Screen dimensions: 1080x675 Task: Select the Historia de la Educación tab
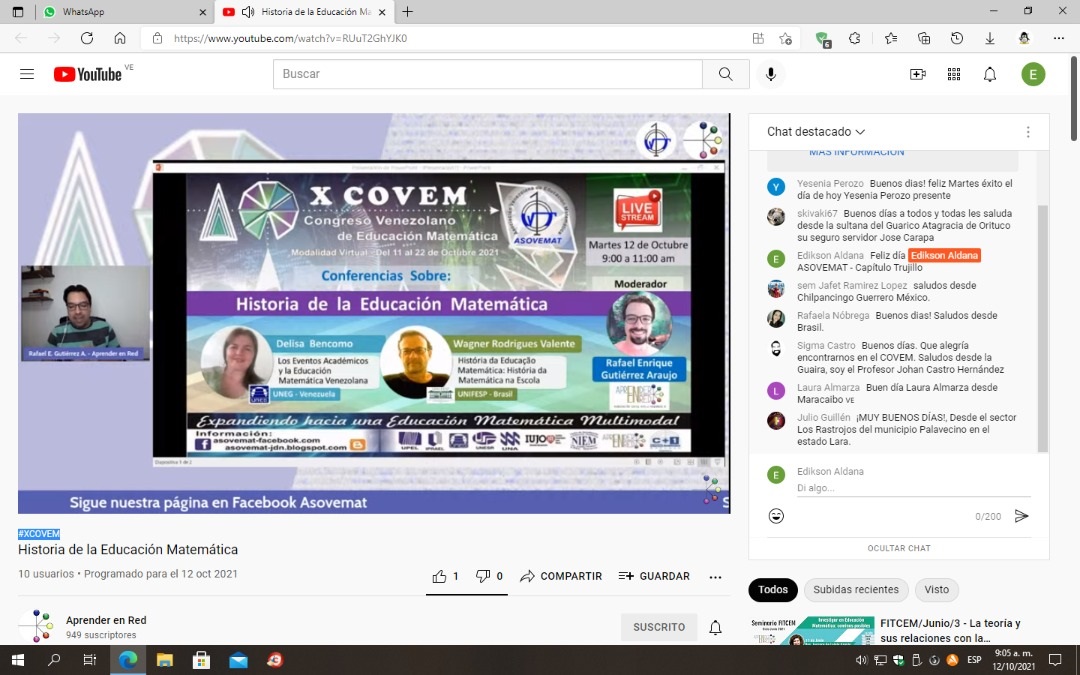[x=304, y=12]
